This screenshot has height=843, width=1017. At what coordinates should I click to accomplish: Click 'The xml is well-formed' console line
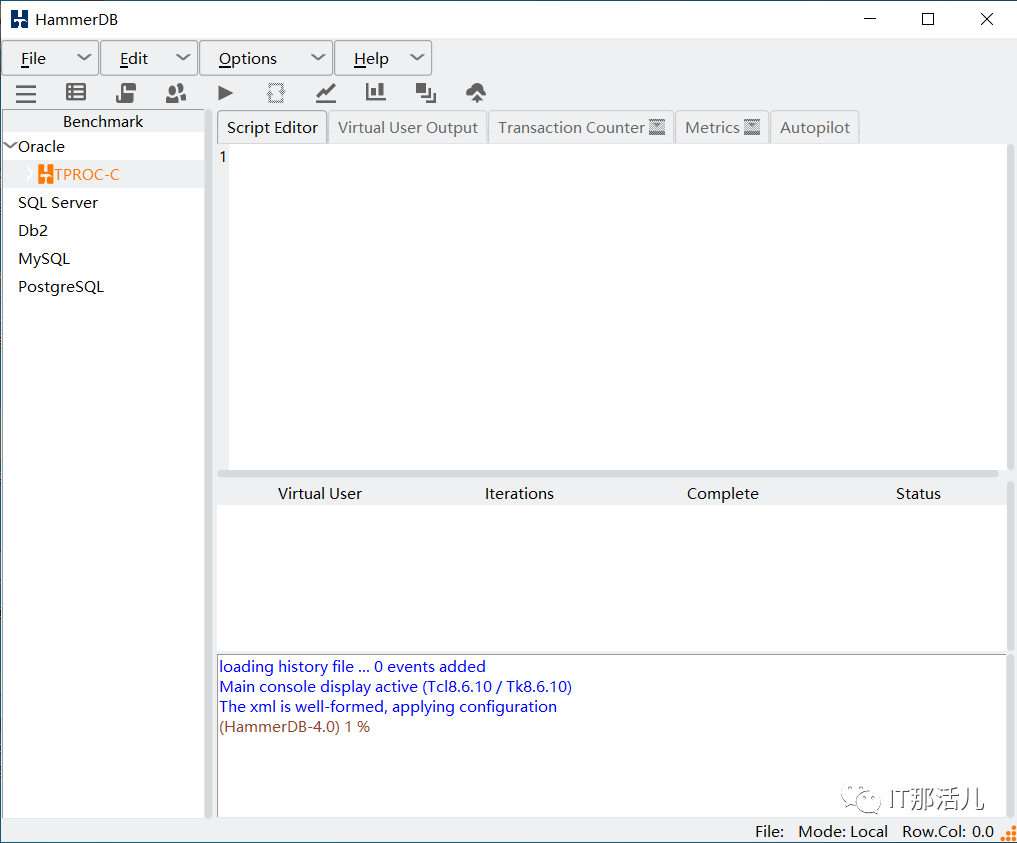tap(388, 707)
